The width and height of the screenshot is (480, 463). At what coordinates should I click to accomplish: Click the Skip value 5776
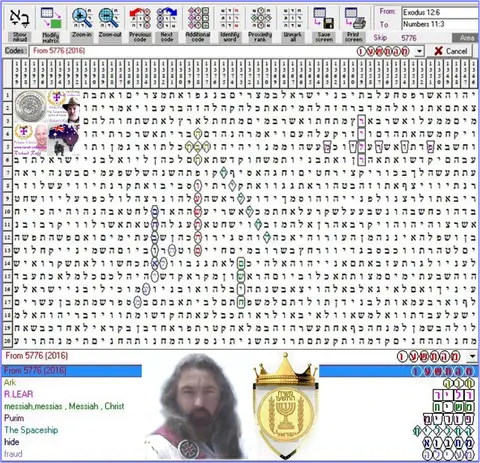[409, 38]
